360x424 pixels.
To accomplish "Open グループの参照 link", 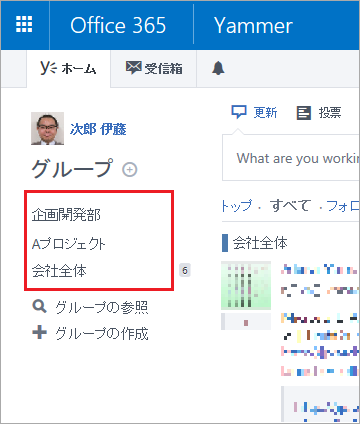I will [102, 307].
